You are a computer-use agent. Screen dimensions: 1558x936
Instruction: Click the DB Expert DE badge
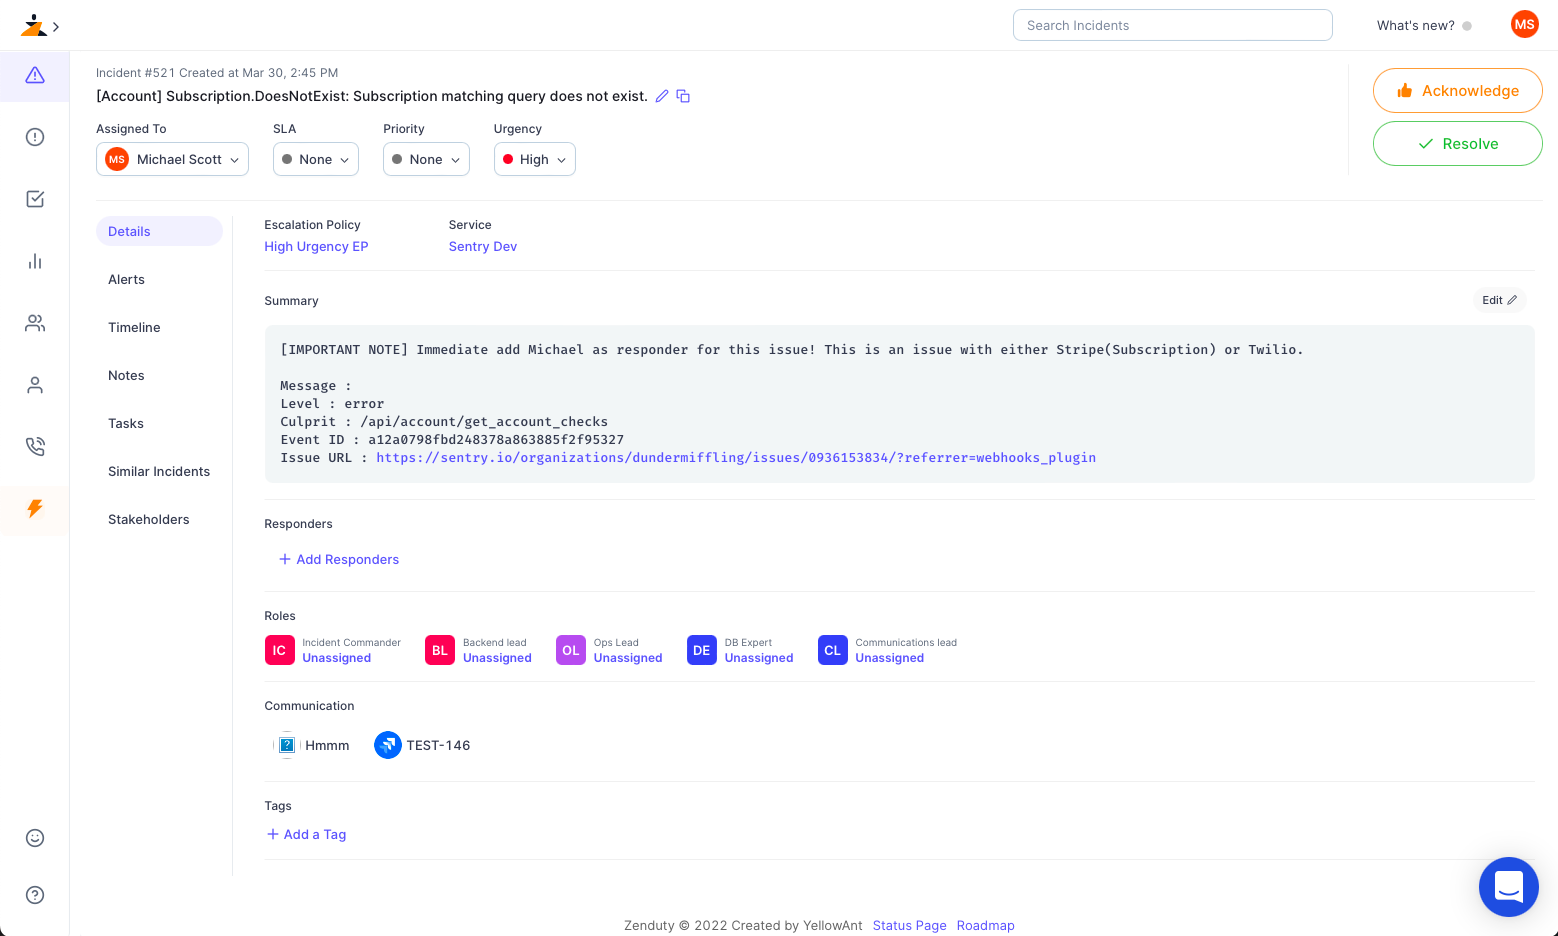pos(702,650)
